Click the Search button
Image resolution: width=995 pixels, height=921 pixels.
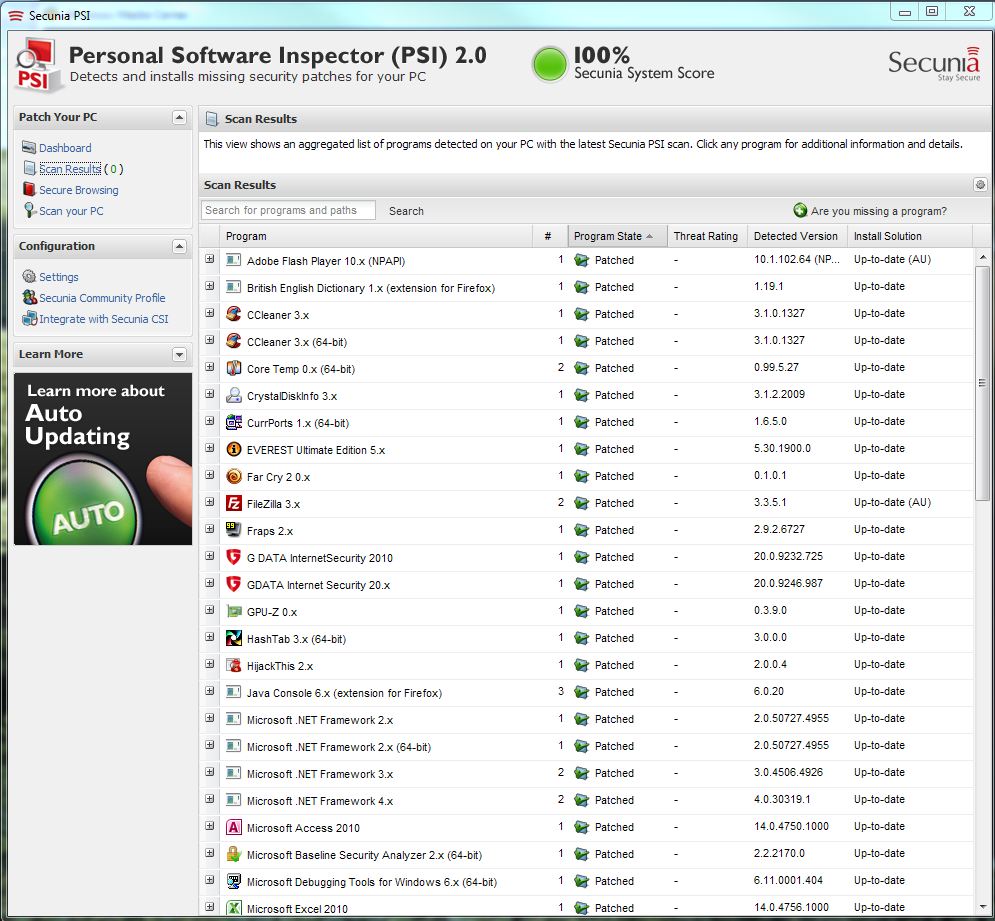(406, 211)
